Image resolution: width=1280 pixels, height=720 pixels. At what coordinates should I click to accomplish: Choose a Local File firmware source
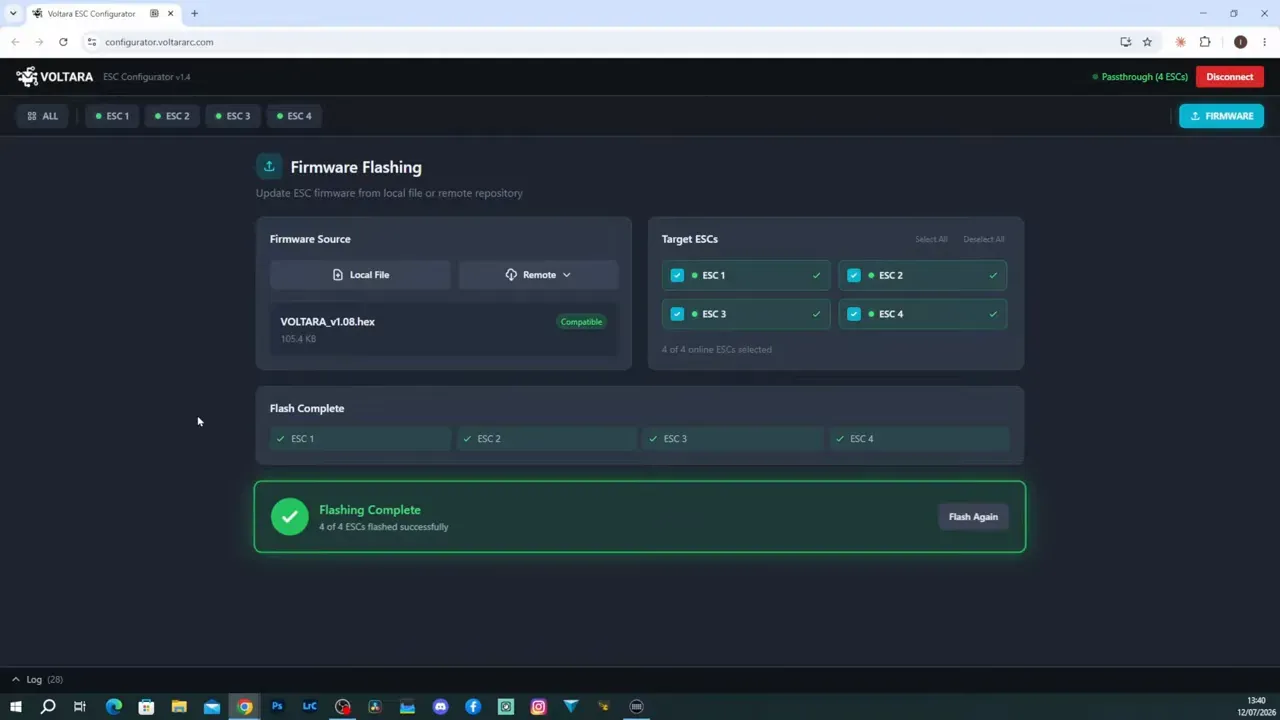(360, 275)
